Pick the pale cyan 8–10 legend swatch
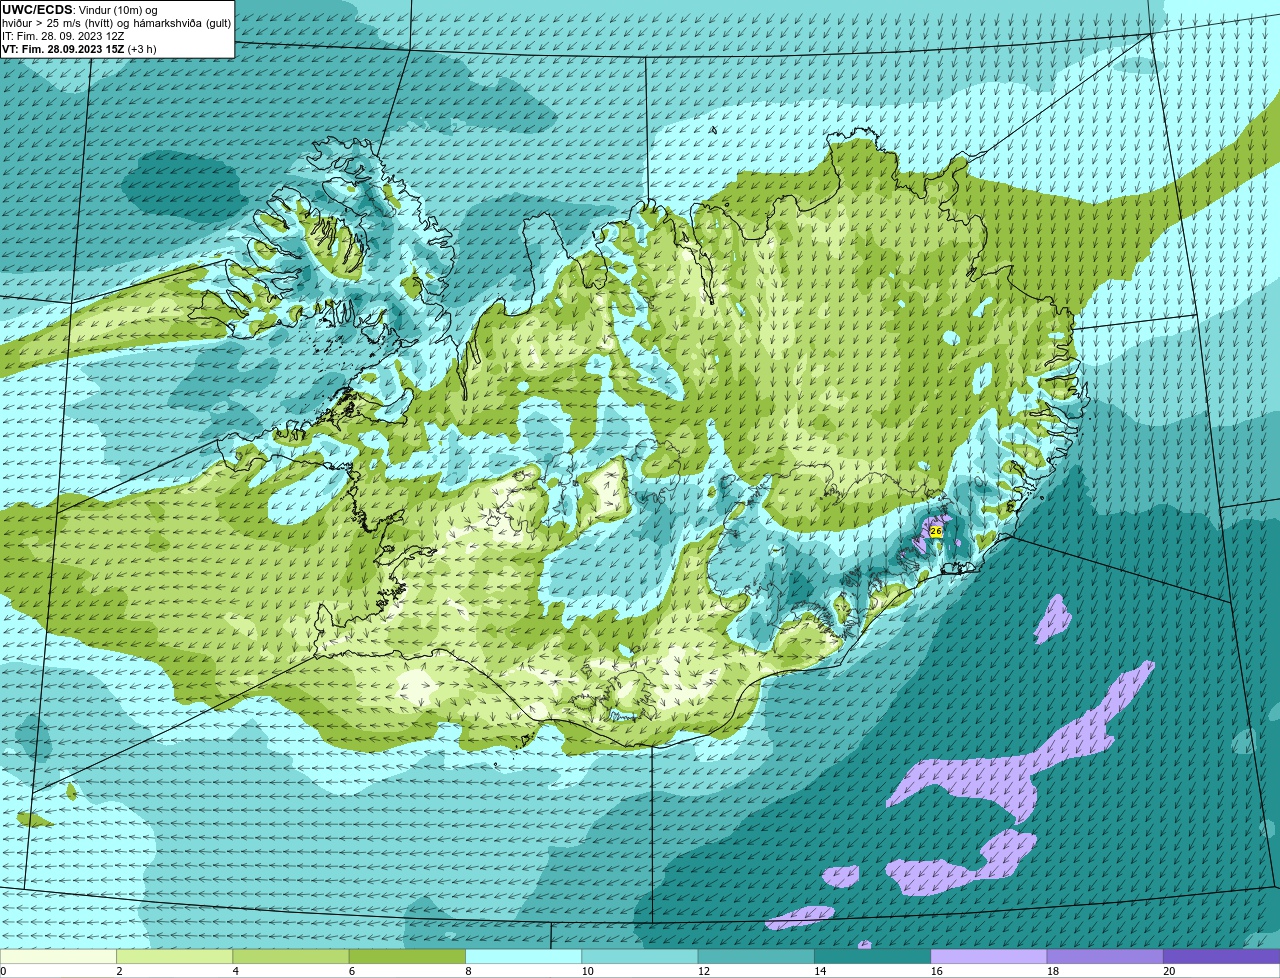This screenshot has width=1280, height=978. pyautogui.click(x=524, y=957)
